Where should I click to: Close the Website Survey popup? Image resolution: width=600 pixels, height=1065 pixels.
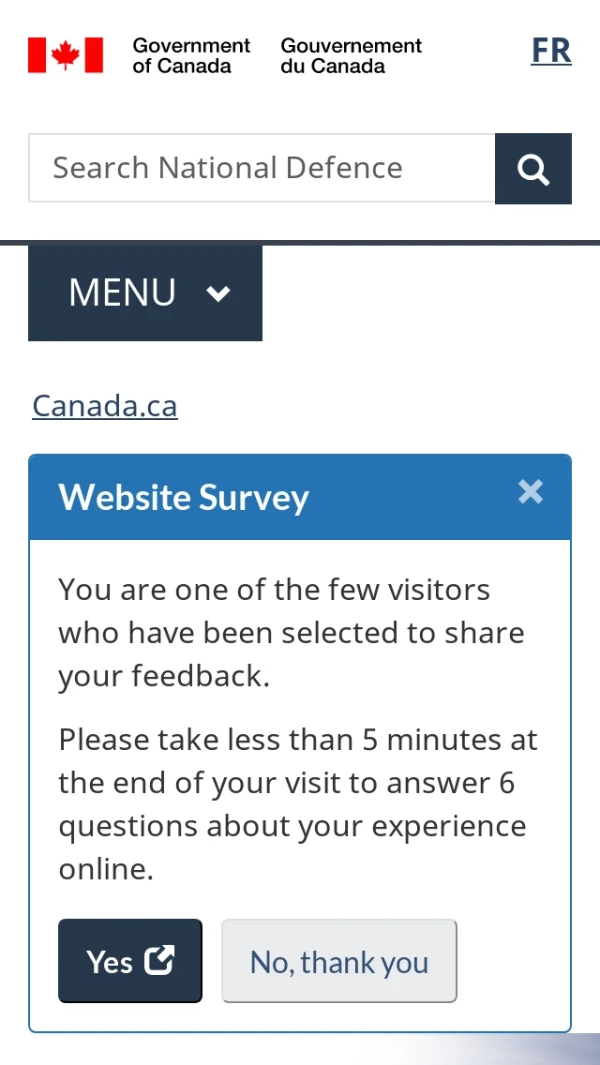point(530,491)
